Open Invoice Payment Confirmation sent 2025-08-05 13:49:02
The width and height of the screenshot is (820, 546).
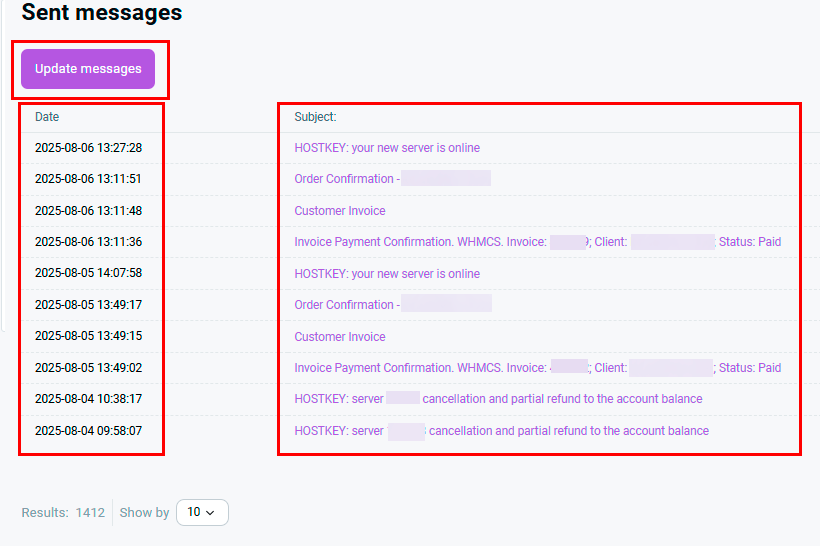[420, 368]
